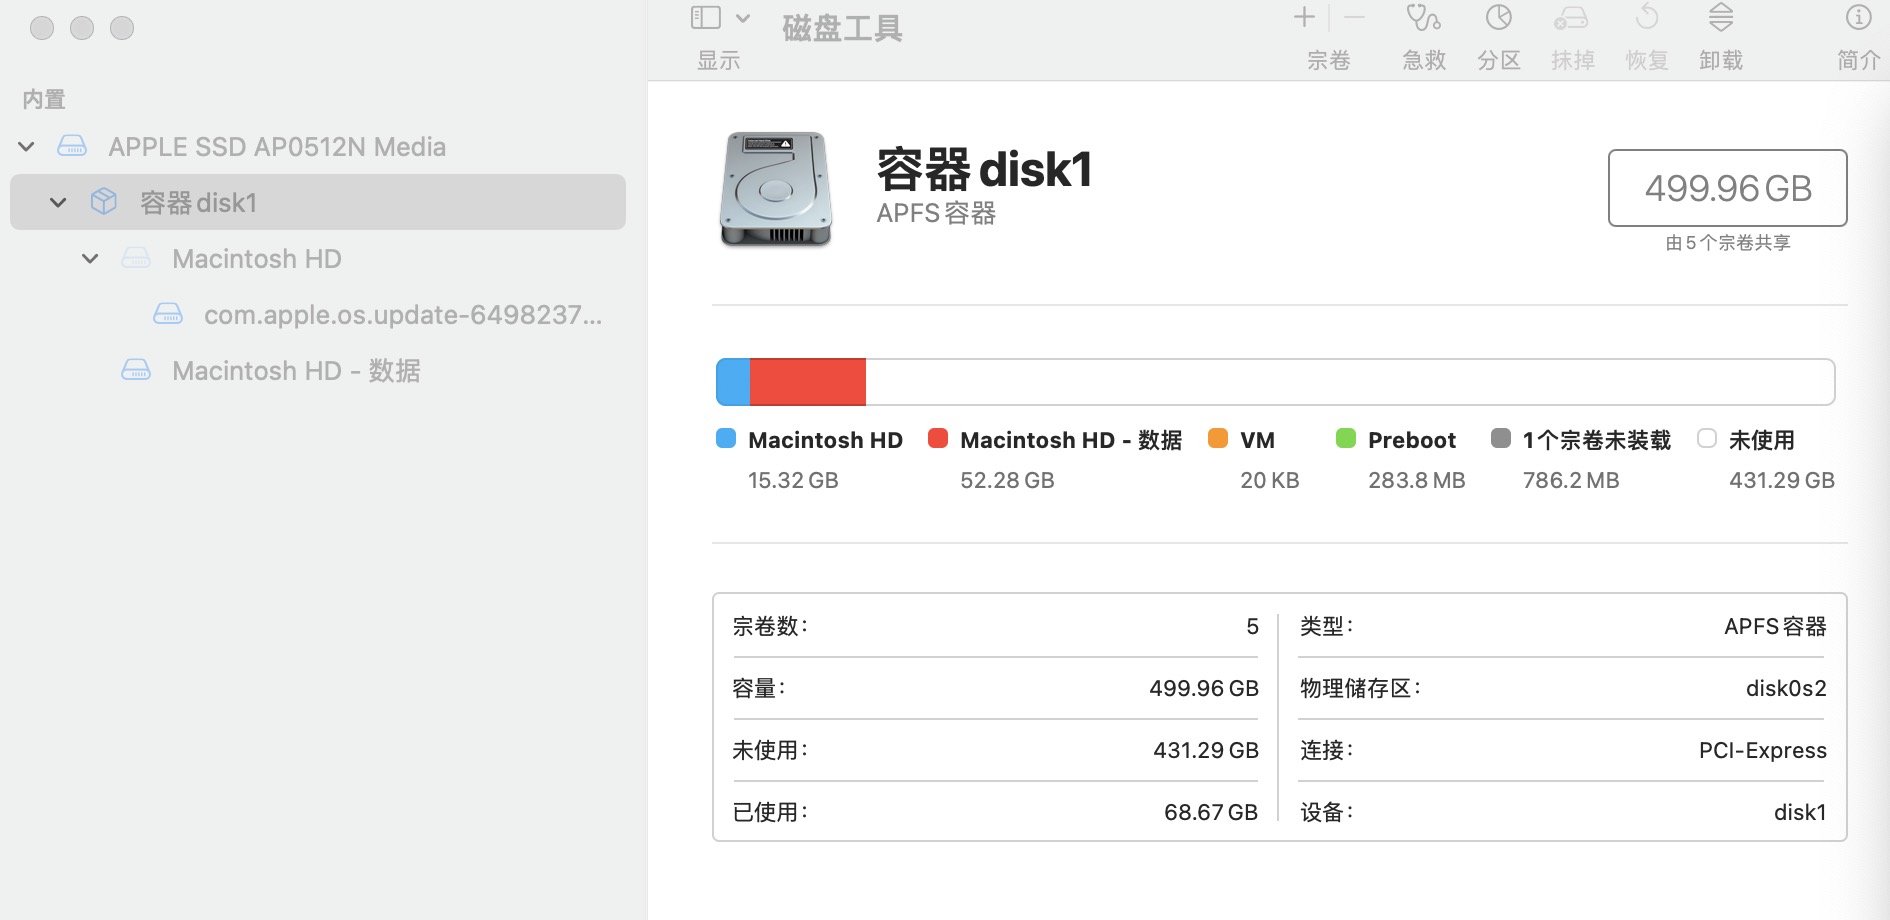1890x920 pixels.
Task: Collapse the APPLE SSD AP0512N Media tree
Action: 27,147
